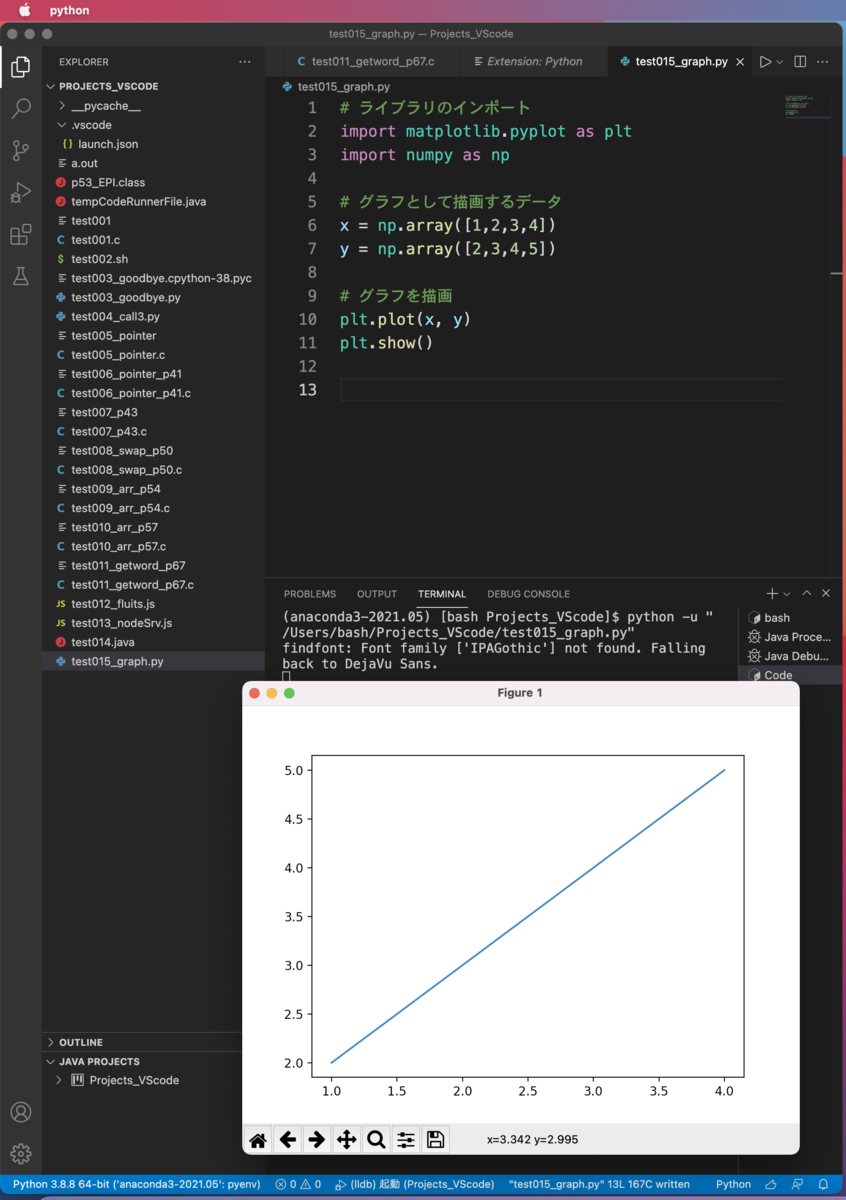Open the Accounts icon in activity bar

(20, 1112)
